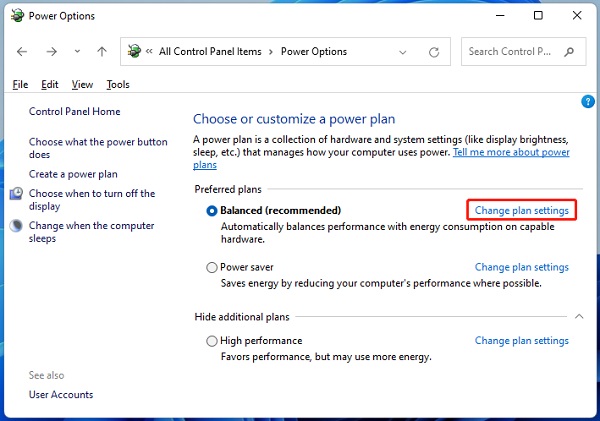Image resolution: width=600 pixels, height=421 pixels.
Task: Minimize the Power Options window
Action: [x=500, y=15]
